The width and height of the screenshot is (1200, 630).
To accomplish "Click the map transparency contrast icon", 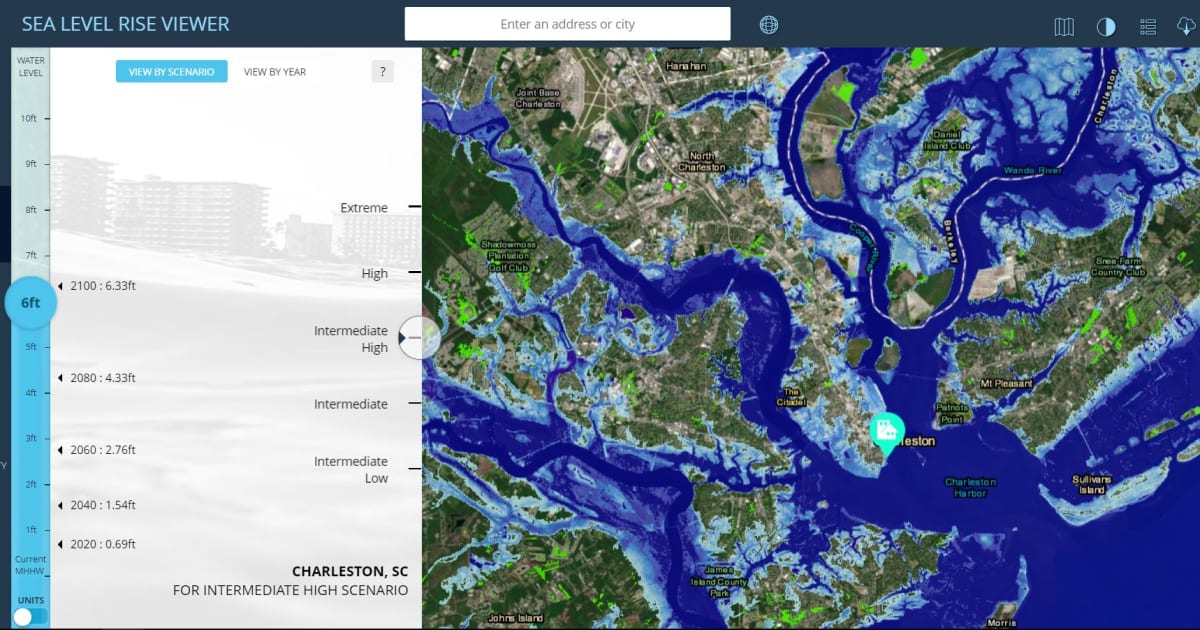I will (x=1106, y=24).
